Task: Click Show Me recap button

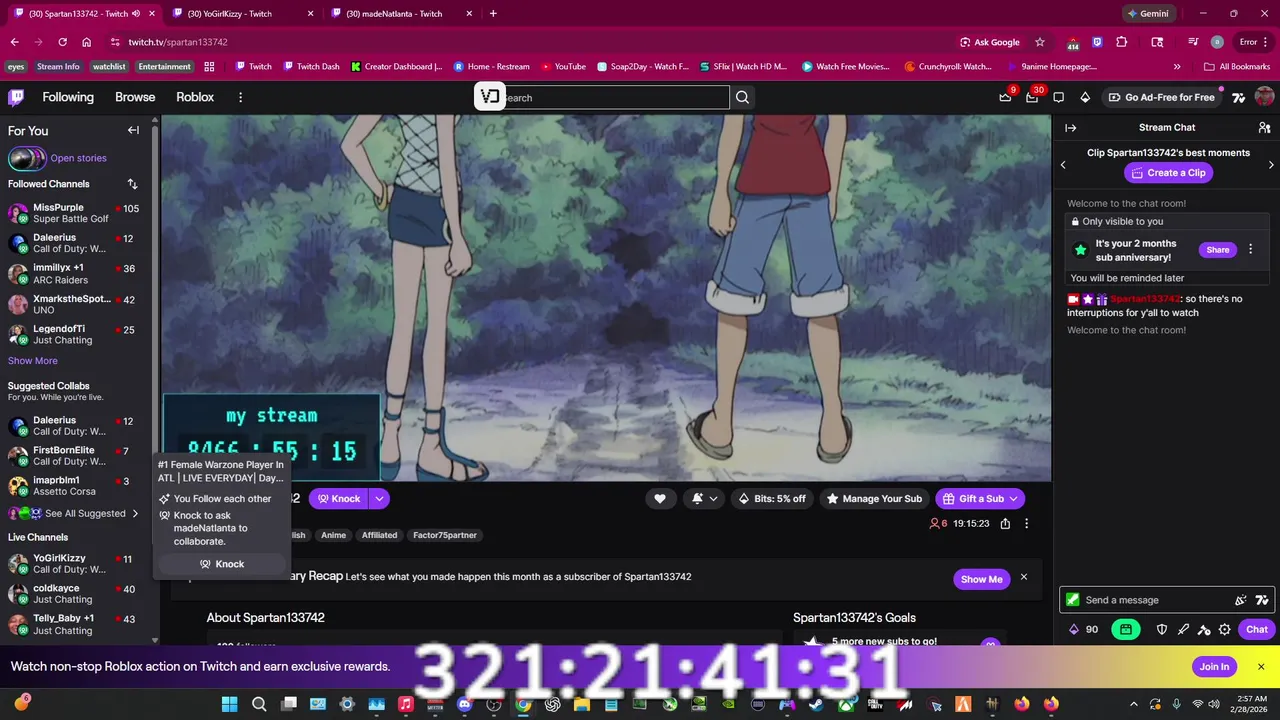Action: click(981, 579)
